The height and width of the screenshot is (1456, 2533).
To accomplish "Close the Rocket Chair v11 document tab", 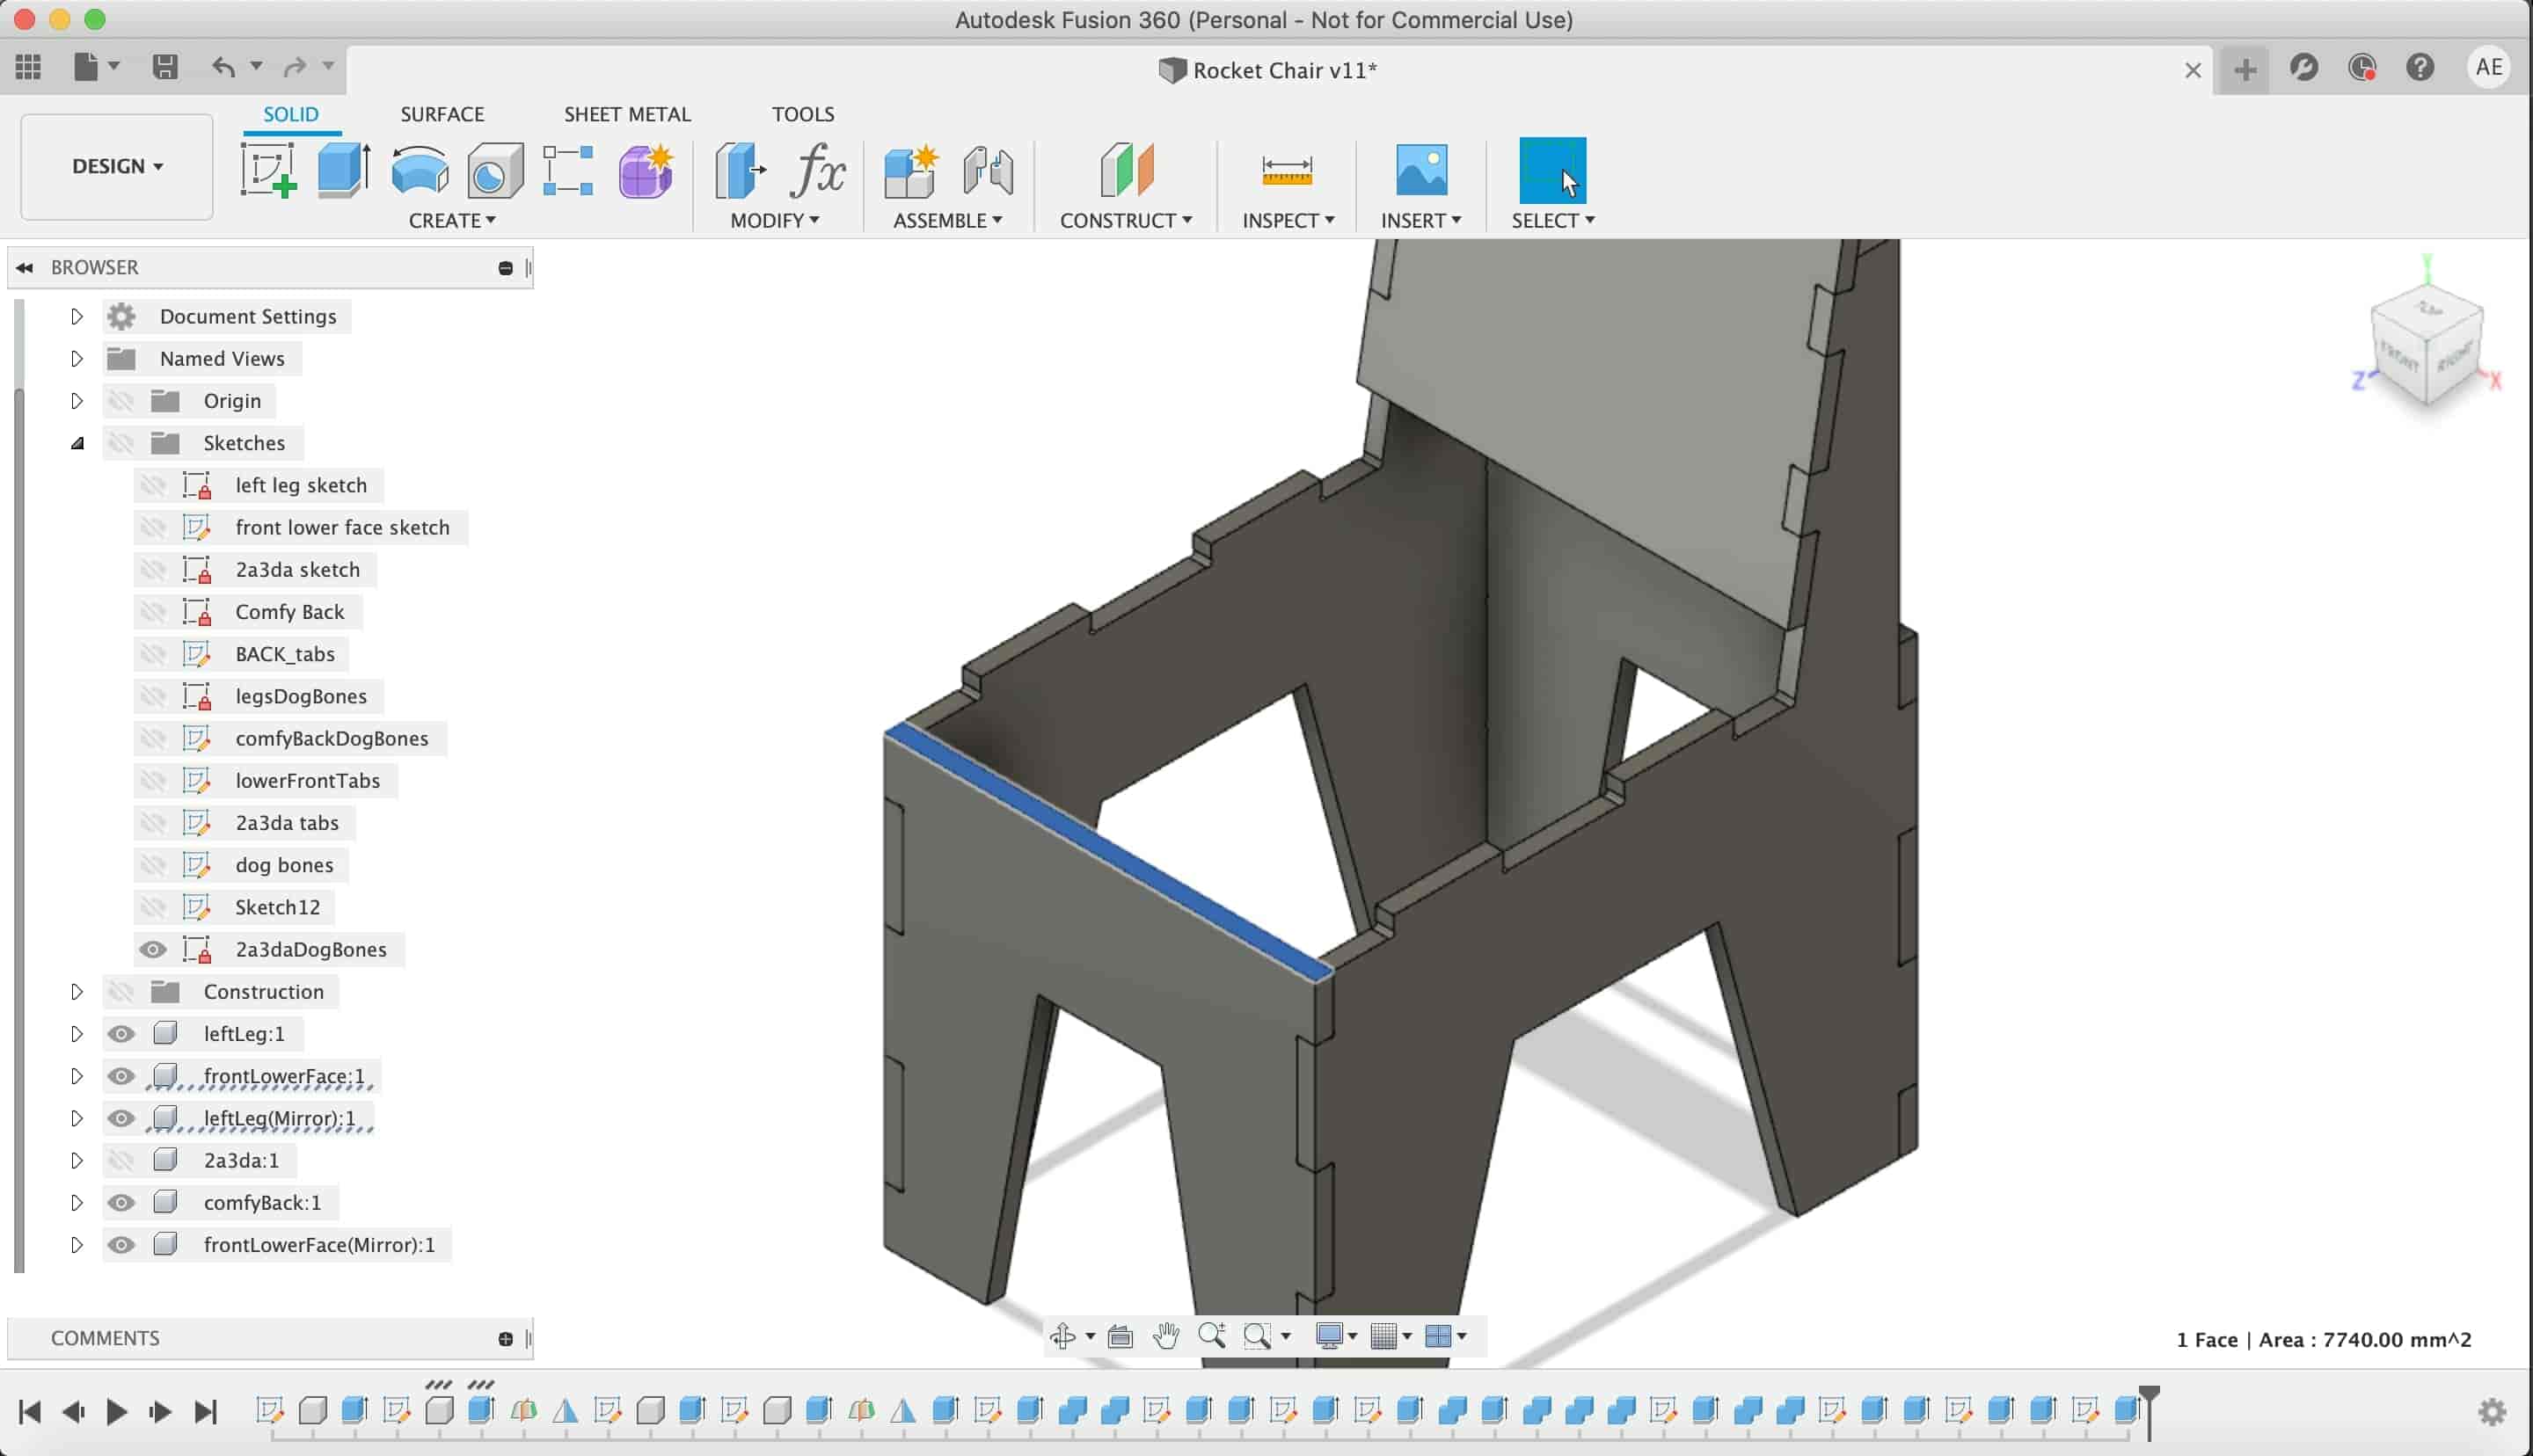I will pyautogui.click(x=2193, y=70).
